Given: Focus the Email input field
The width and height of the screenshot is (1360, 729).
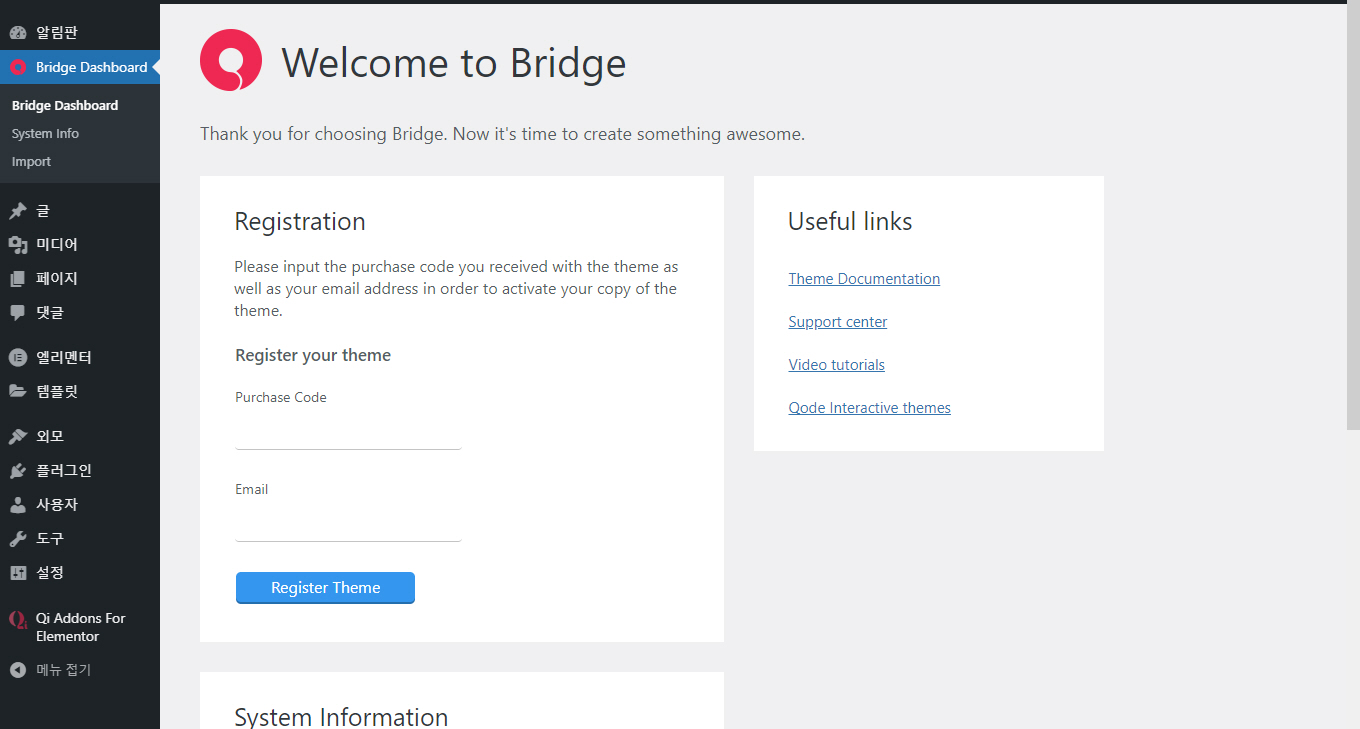Looking at the screenshot, I should tap(348, 524).
